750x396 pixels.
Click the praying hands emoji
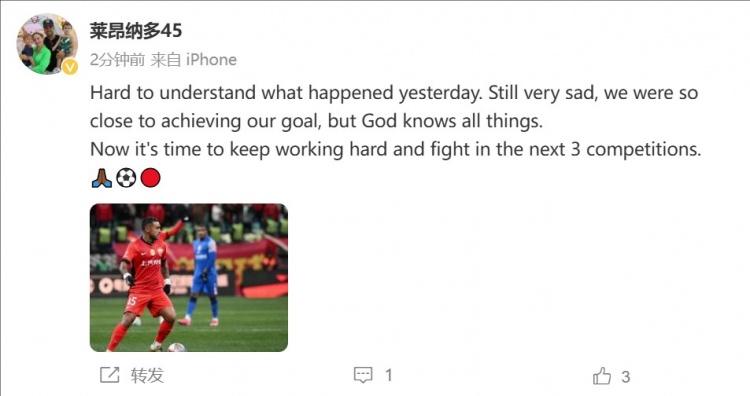(x=101, y=178)
